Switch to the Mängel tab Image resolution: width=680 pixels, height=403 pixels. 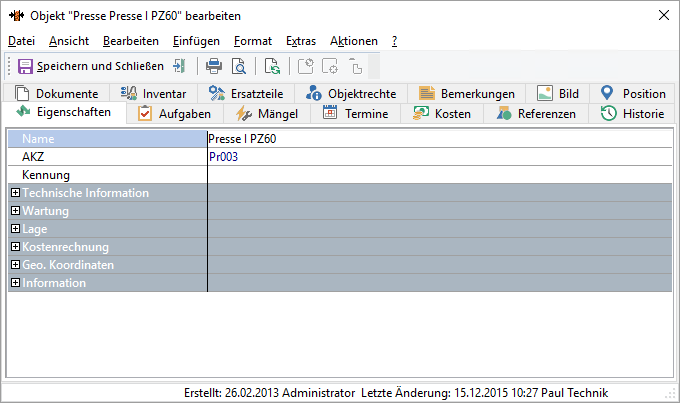point(267,114)
